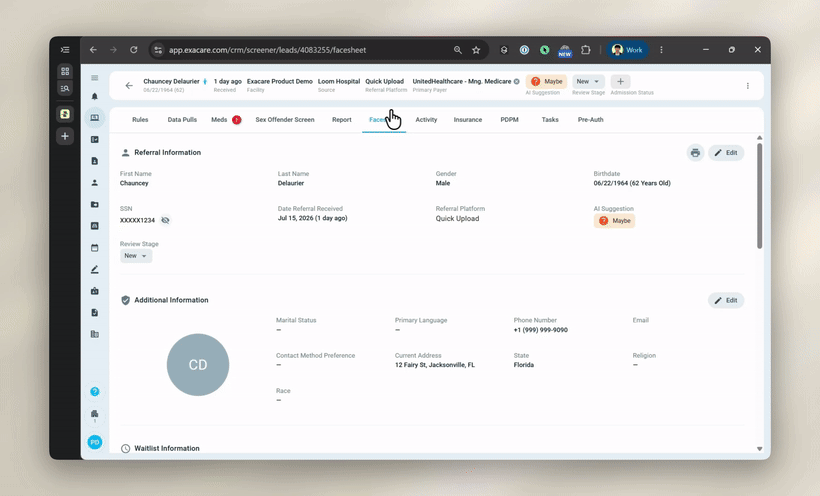Viewport: 820px width, 496px height.
Task: Click the scroll down arrow of page scrollbar
Action: (x=759, y=449)
